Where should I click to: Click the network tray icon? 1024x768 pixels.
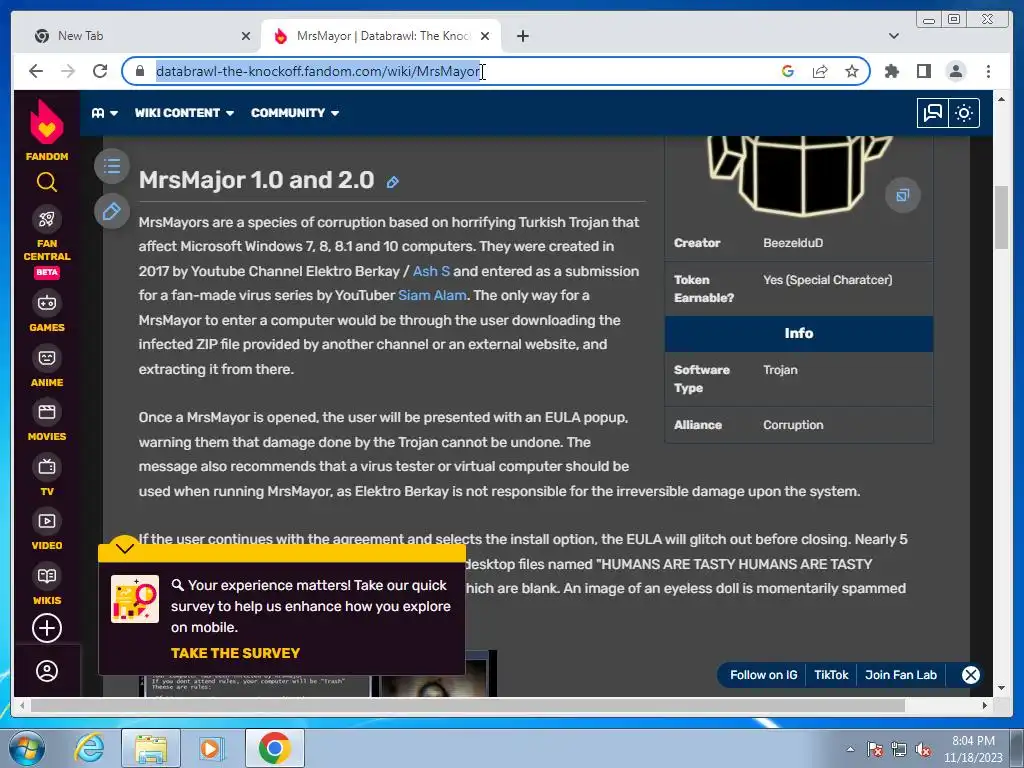tap(899, 750)
